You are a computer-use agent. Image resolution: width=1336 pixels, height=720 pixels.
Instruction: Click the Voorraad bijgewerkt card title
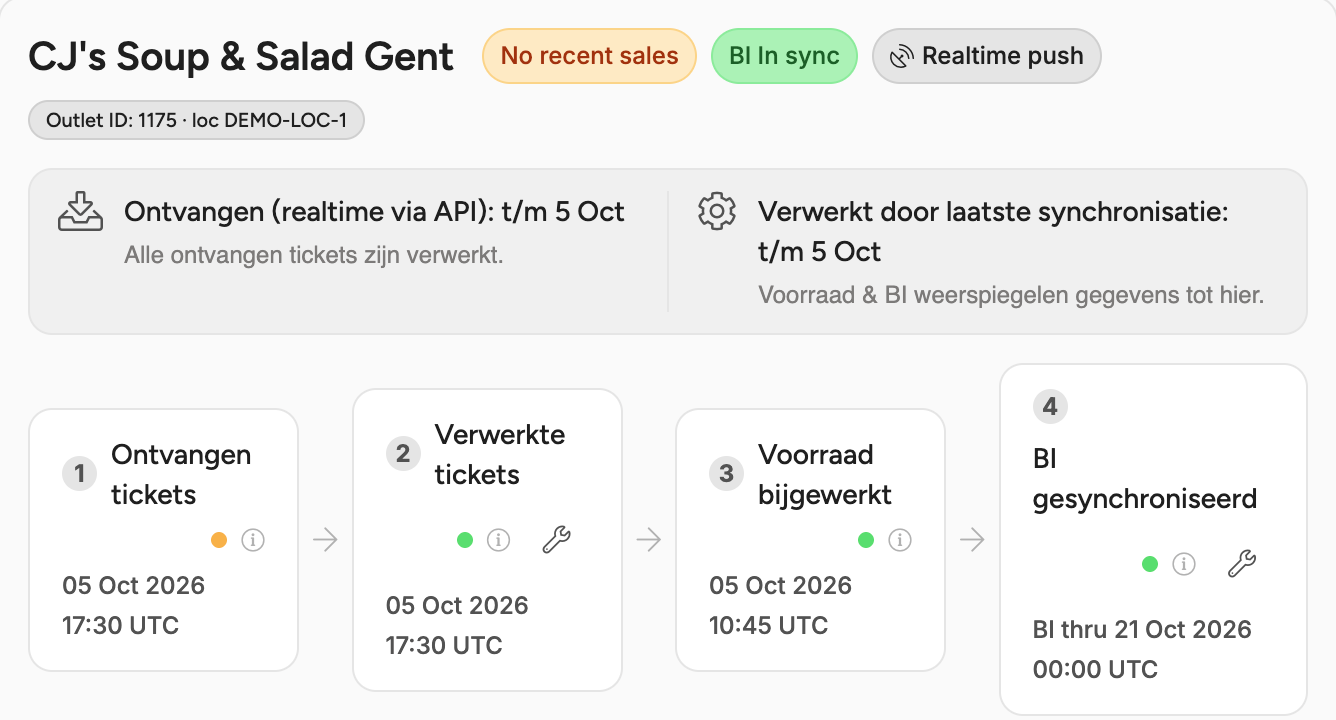tap(825, 474)
